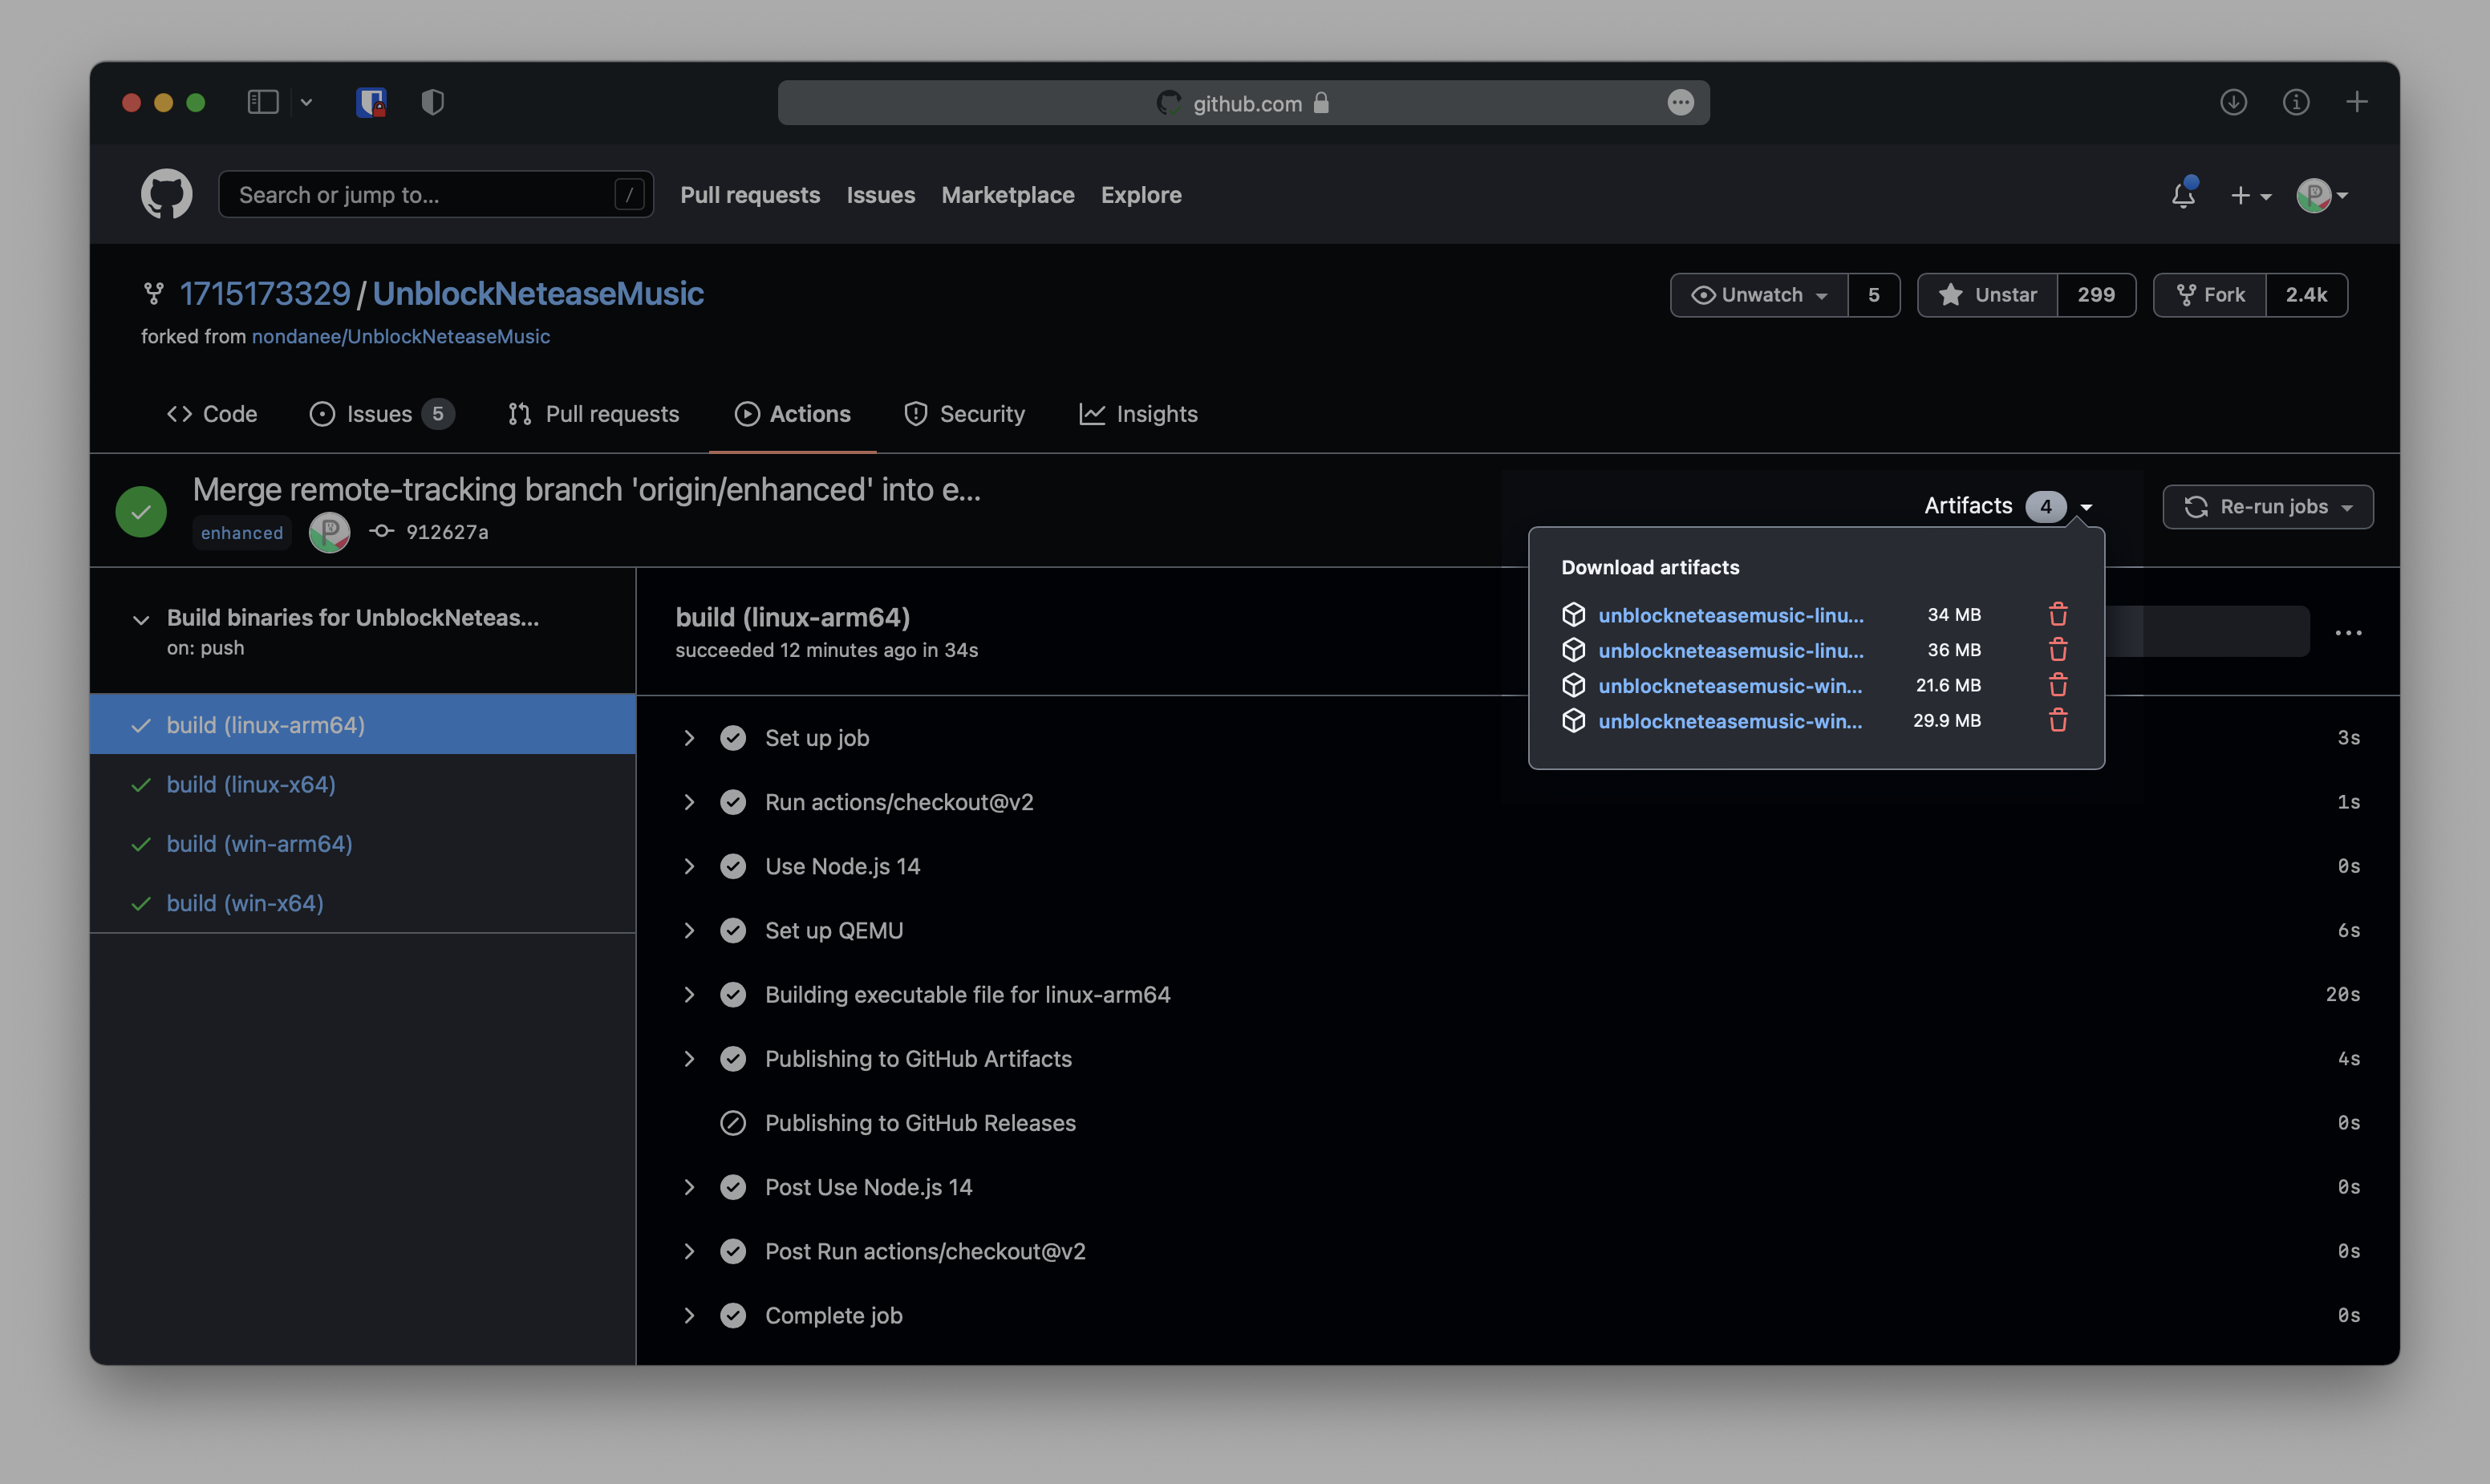Select the build (win-x64) job

362,904
